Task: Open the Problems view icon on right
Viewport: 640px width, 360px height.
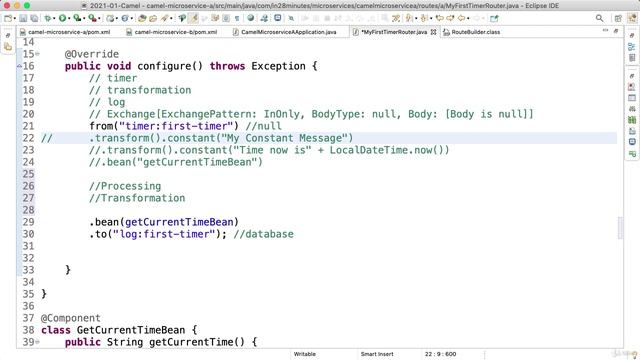Action: click(x=632, y=86)
